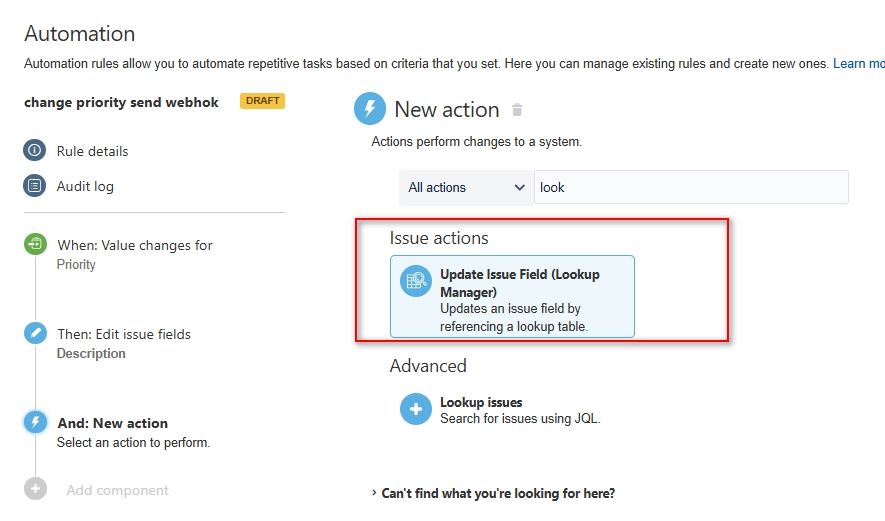Viewport: 885px width, 521px height.
Task: Open the Rule details section
Action: click(93, 151)
